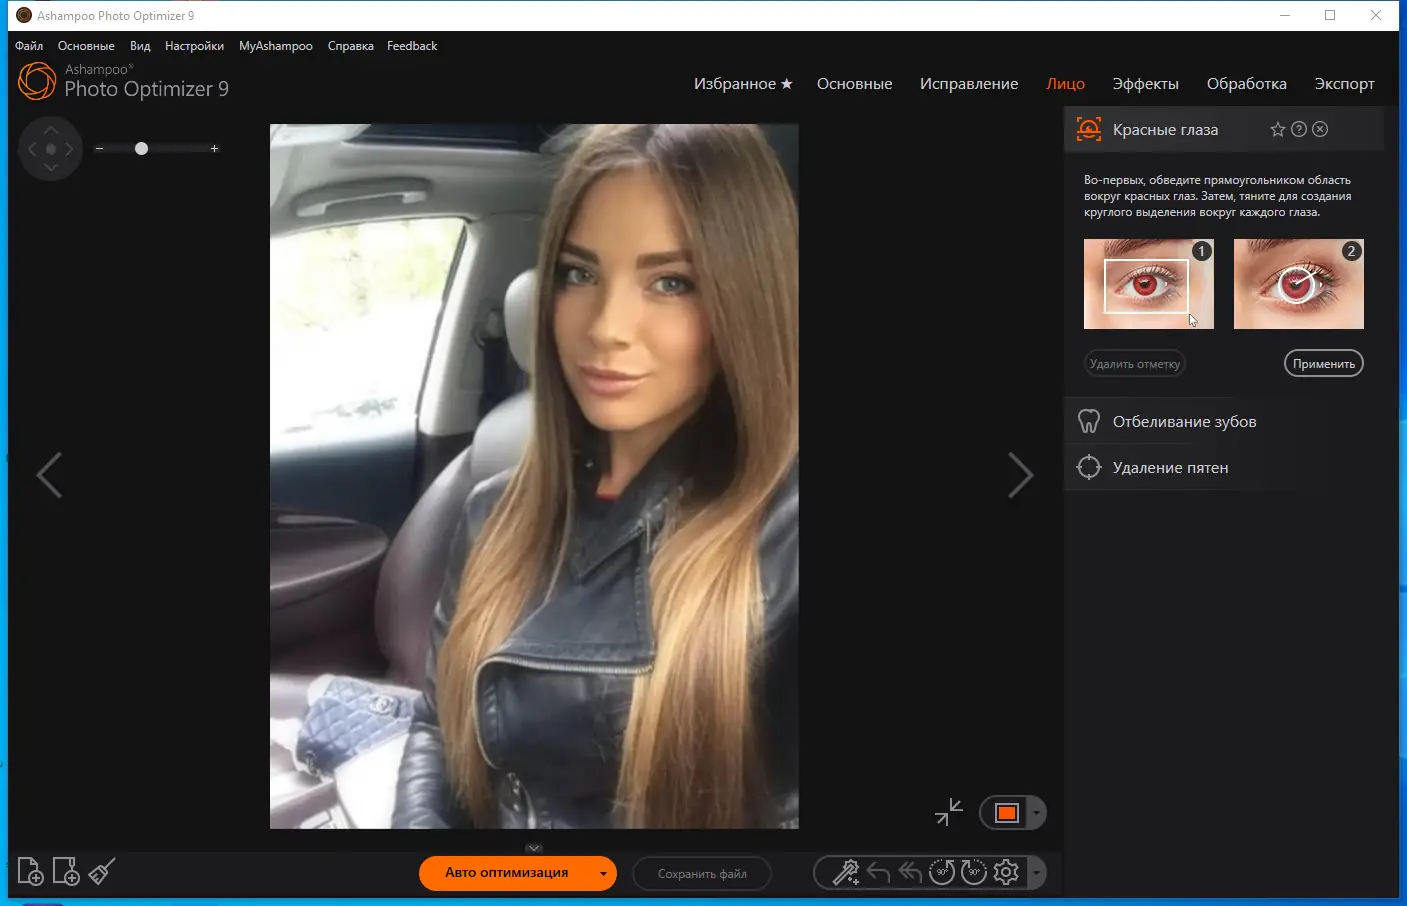Rotate image 90° counterclockwise
Image resolution: width=1407 pixels, height=906 pixels.
click(942, 873)
